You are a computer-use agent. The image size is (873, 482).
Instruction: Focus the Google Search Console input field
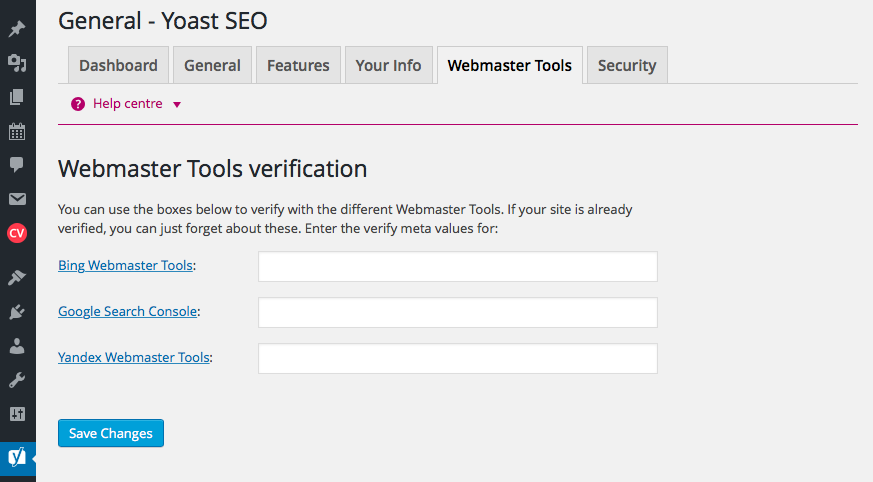click(458, 312)
